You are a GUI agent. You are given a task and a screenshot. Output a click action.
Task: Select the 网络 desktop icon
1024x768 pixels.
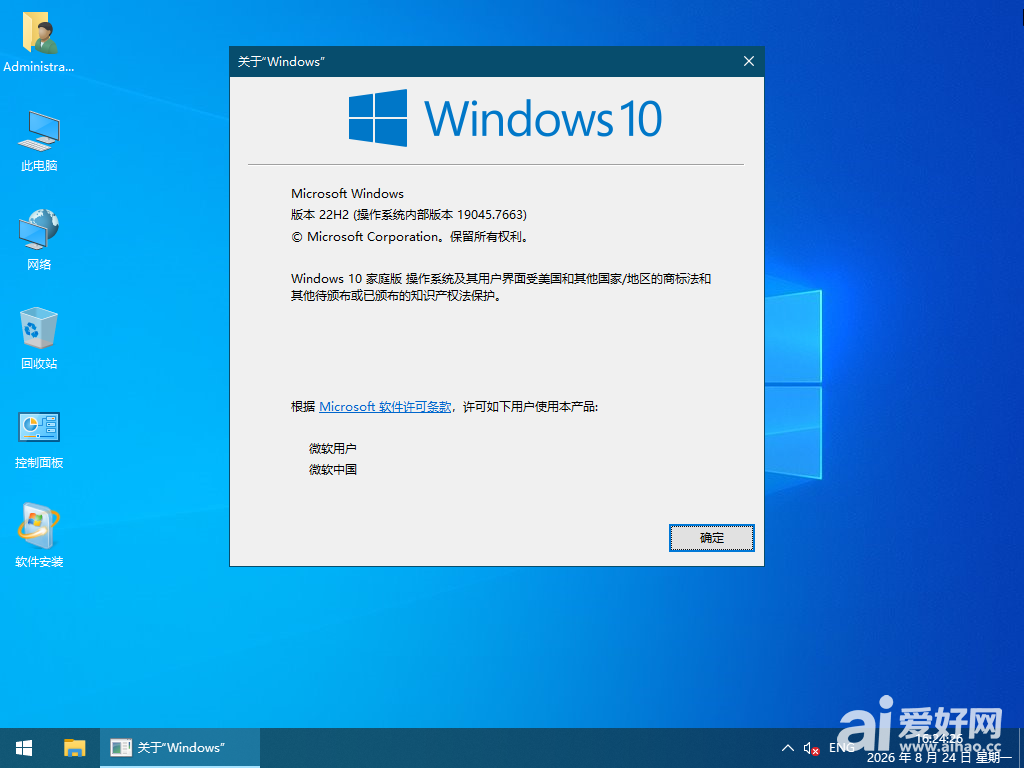click(x=39, y=240)
